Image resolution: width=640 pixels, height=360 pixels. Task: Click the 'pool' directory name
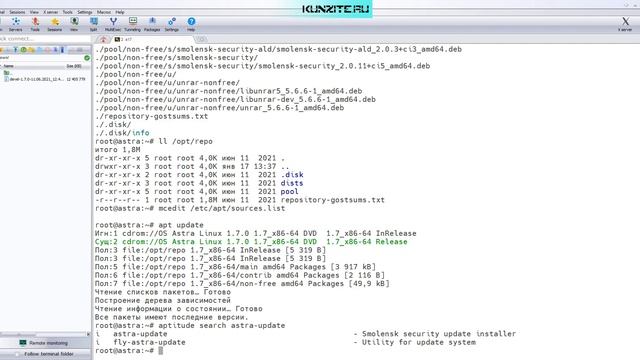click(x=289, y=191)
